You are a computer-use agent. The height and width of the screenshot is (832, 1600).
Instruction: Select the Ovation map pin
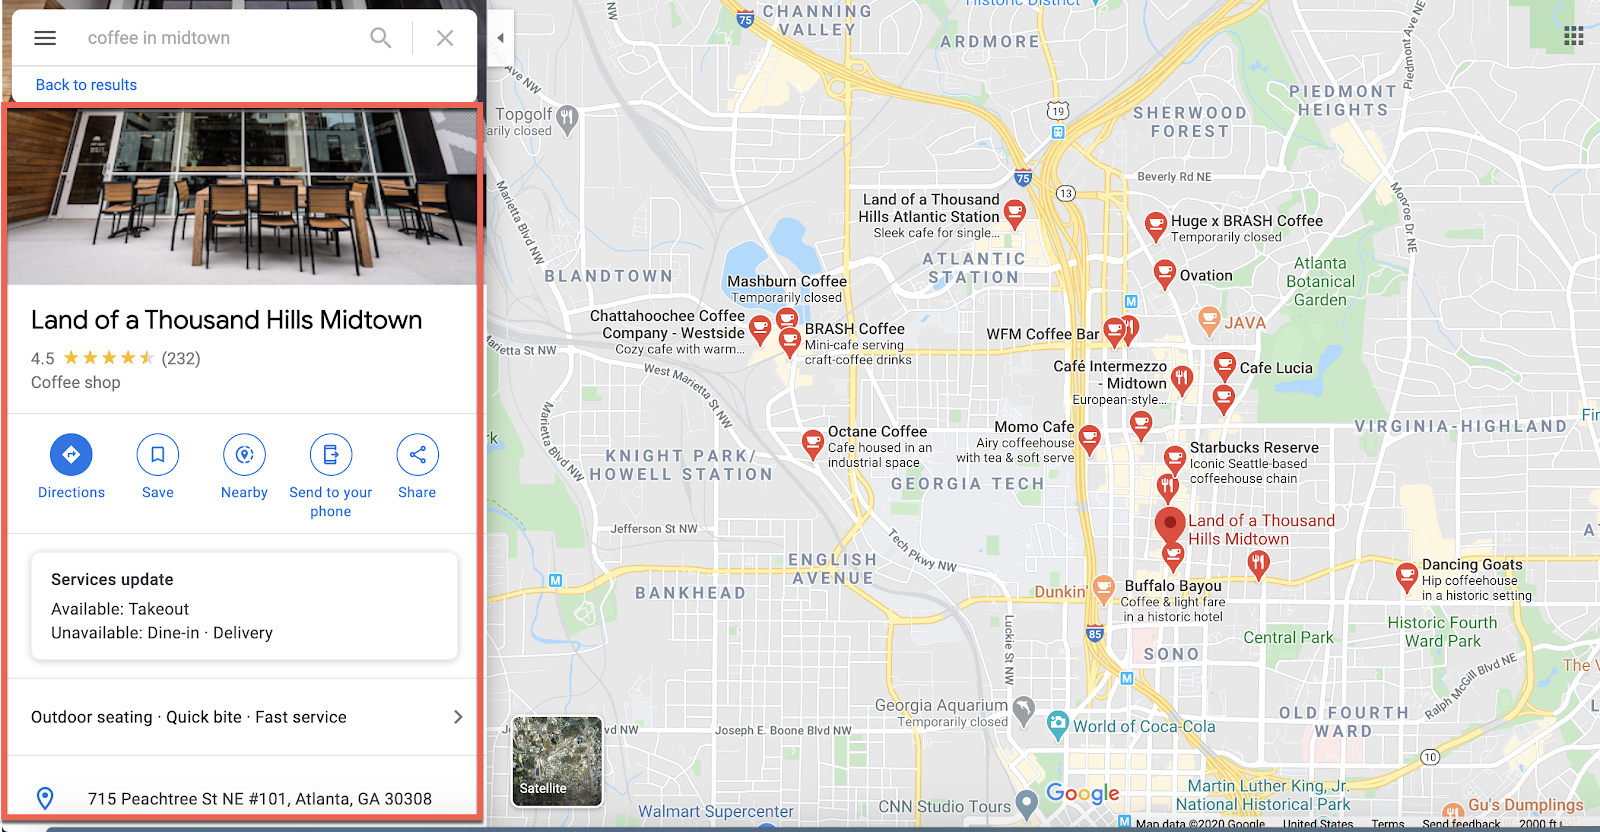(1164, 274)
